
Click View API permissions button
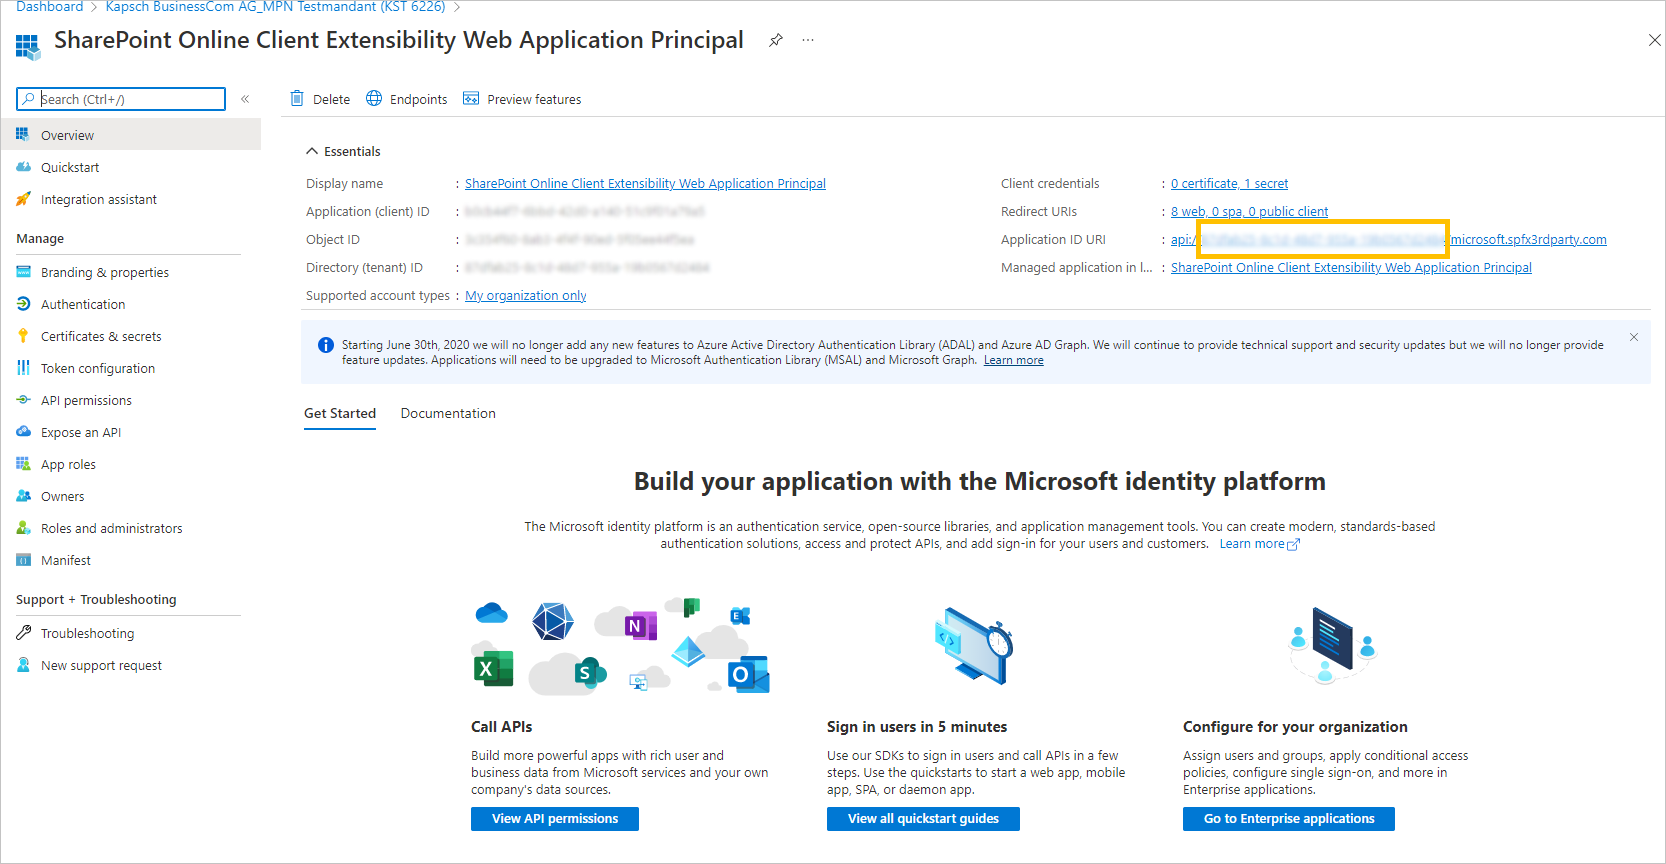pos(555,819)
